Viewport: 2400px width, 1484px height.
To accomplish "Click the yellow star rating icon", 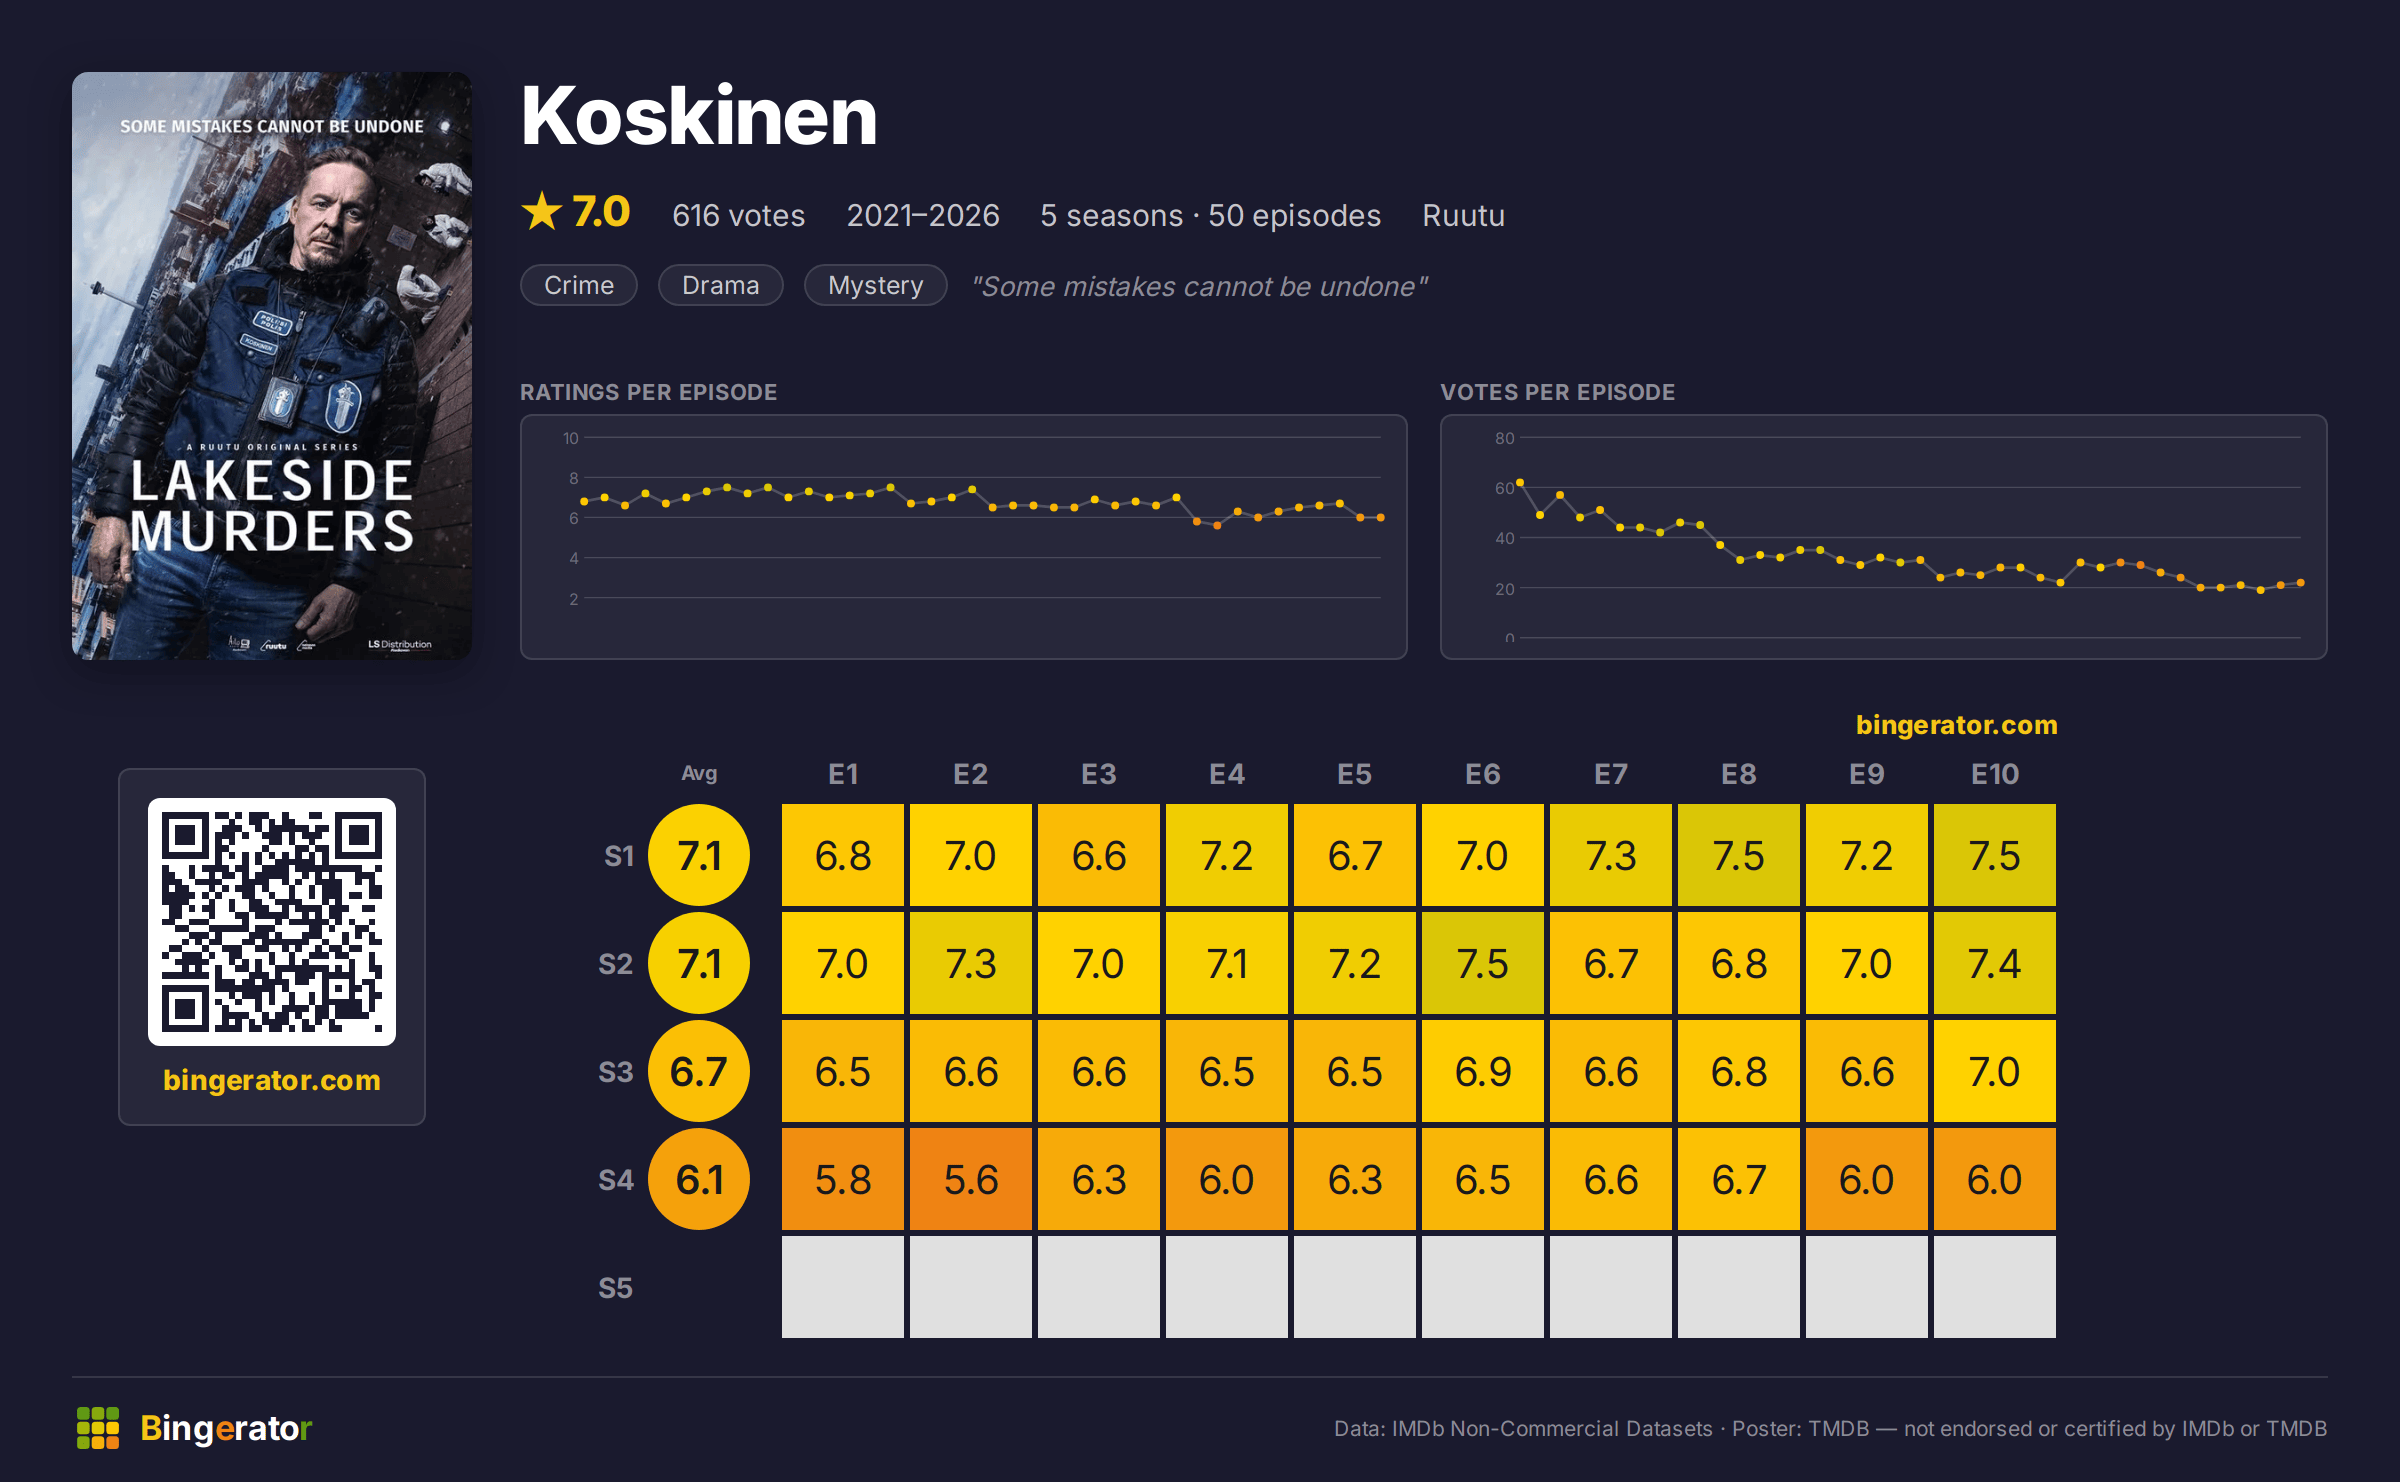I will click(542, 212).
